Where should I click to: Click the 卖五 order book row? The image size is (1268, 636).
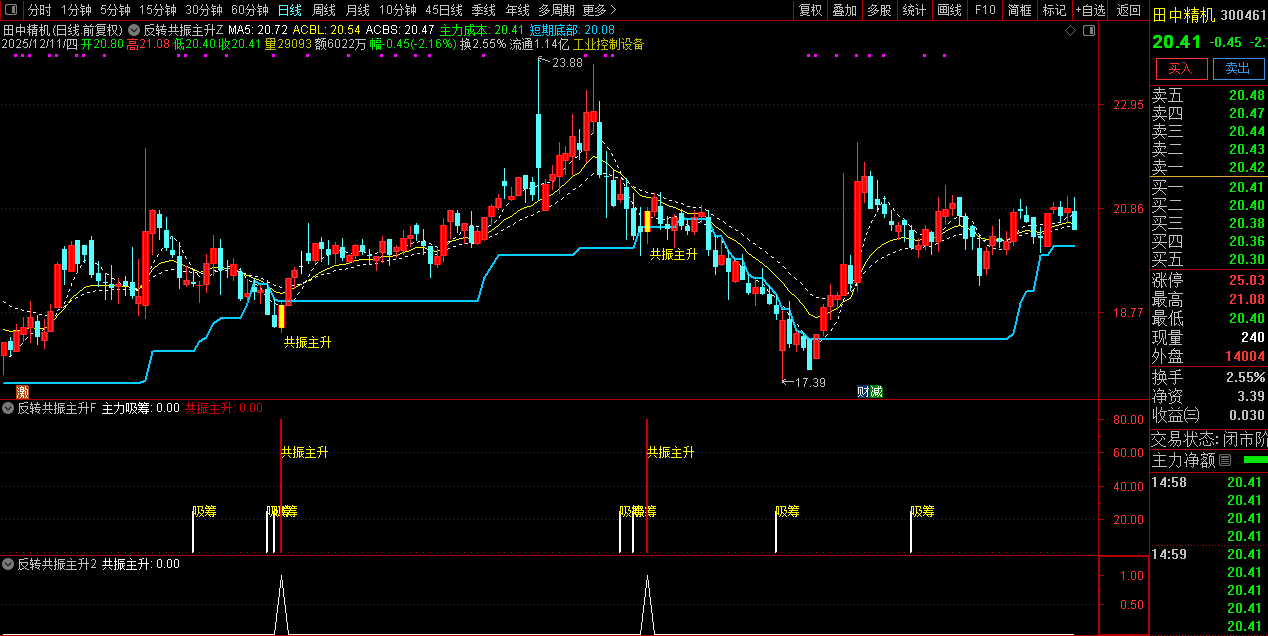[x=1209, y=95]
